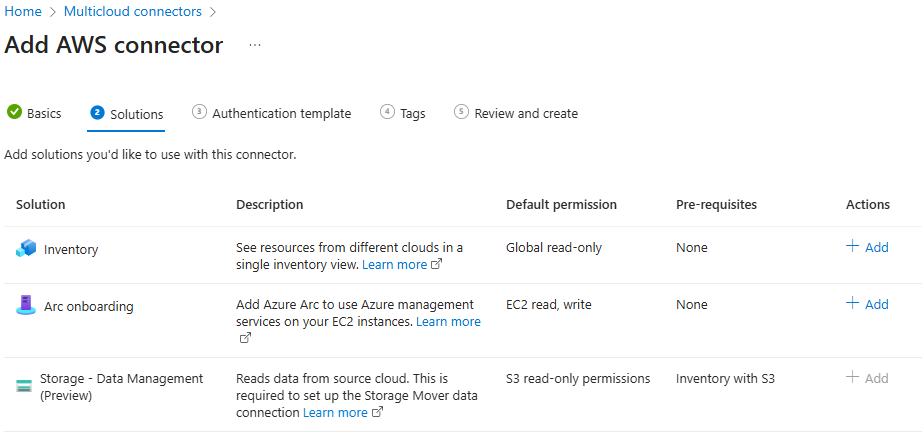
Task: Add the Arc onboarding solution
Action: point(867,304)
